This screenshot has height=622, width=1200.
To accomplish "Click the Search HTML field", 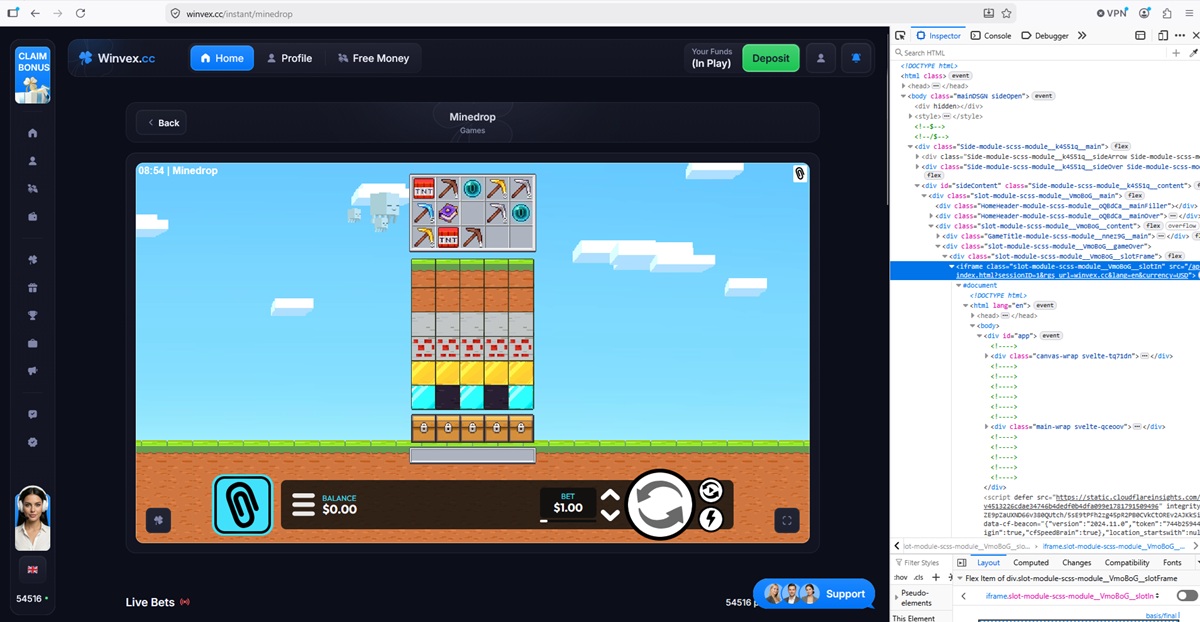I will [x=1030, y=52].
